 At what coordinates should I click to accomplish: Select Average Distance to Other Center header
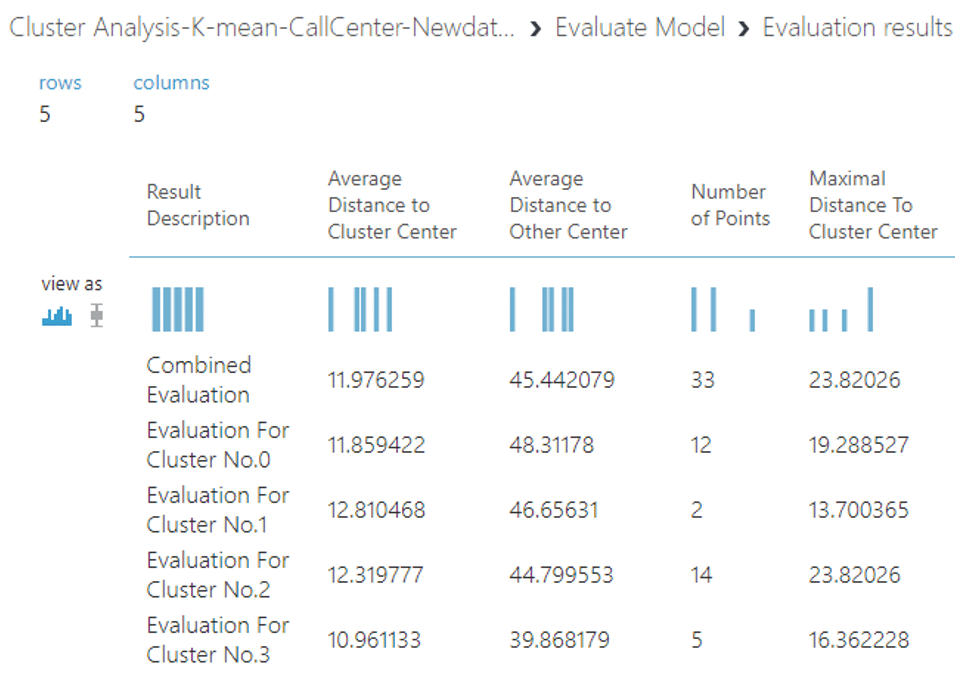pos(568,205)
